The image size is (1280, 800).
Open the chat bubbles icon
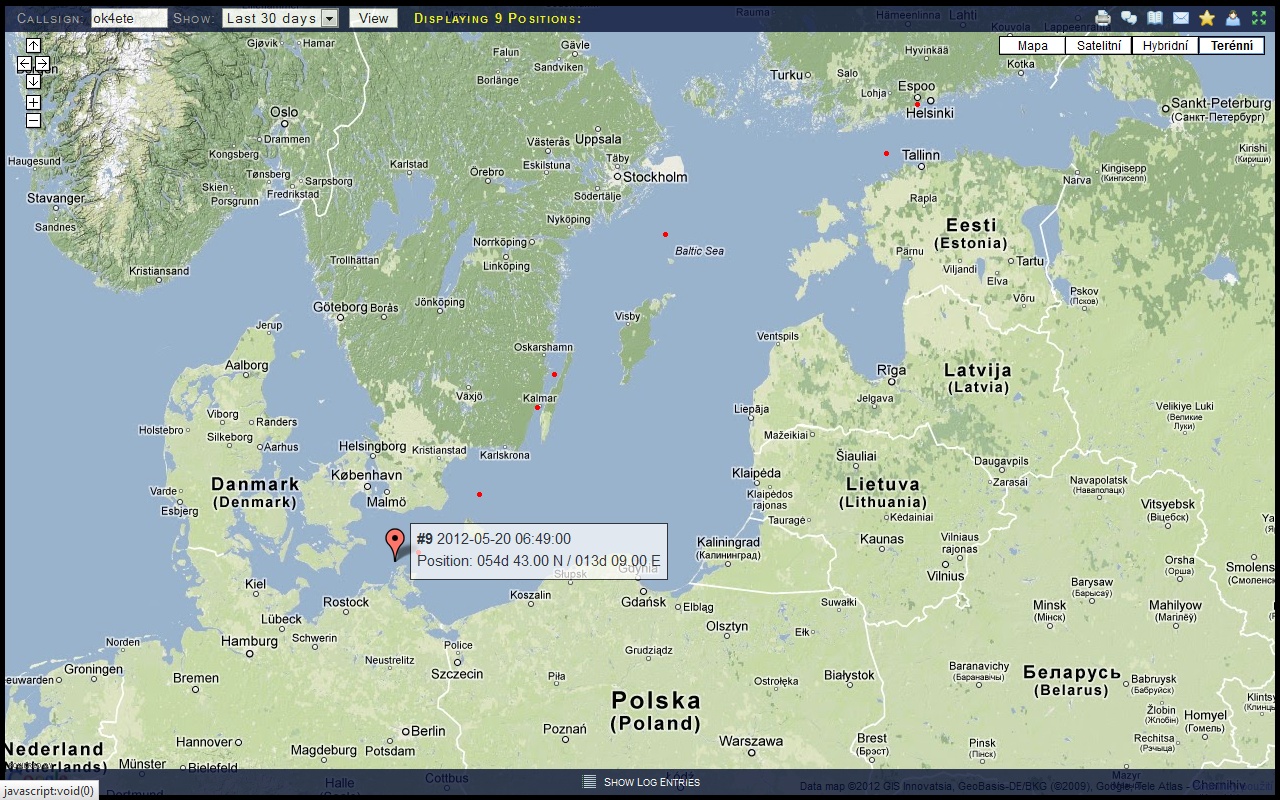tap(1129, 18)
